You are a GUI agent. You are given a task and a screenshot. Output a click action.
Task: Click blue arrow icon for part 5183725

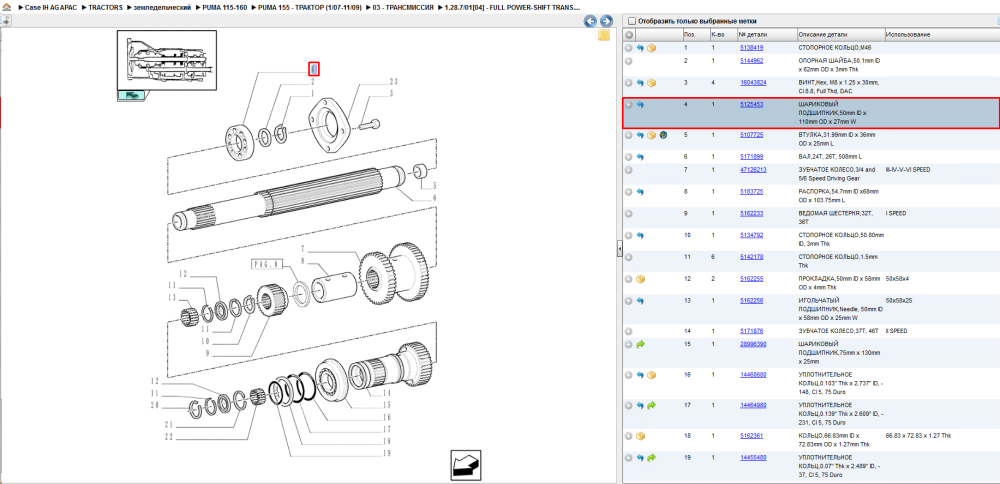[x=640, y=192]
